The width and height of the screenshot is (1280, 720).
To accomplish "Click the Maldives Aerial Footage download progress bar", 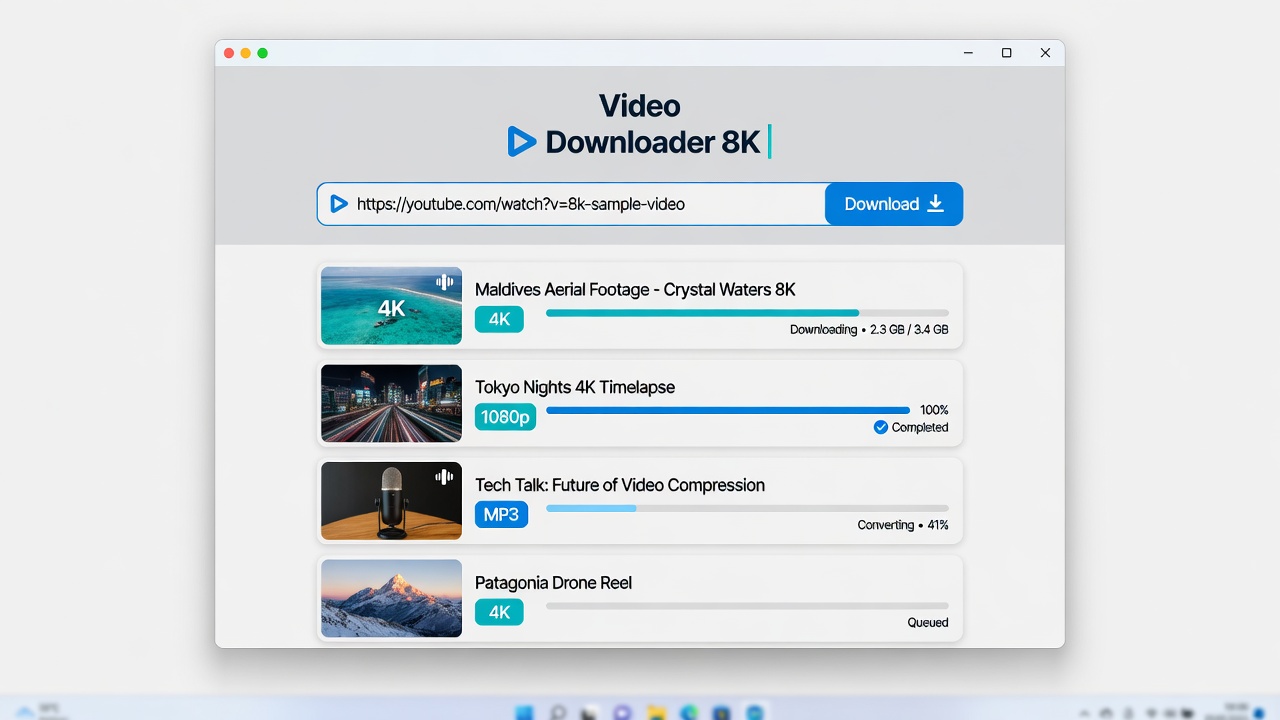I will (x=747, y=313).
